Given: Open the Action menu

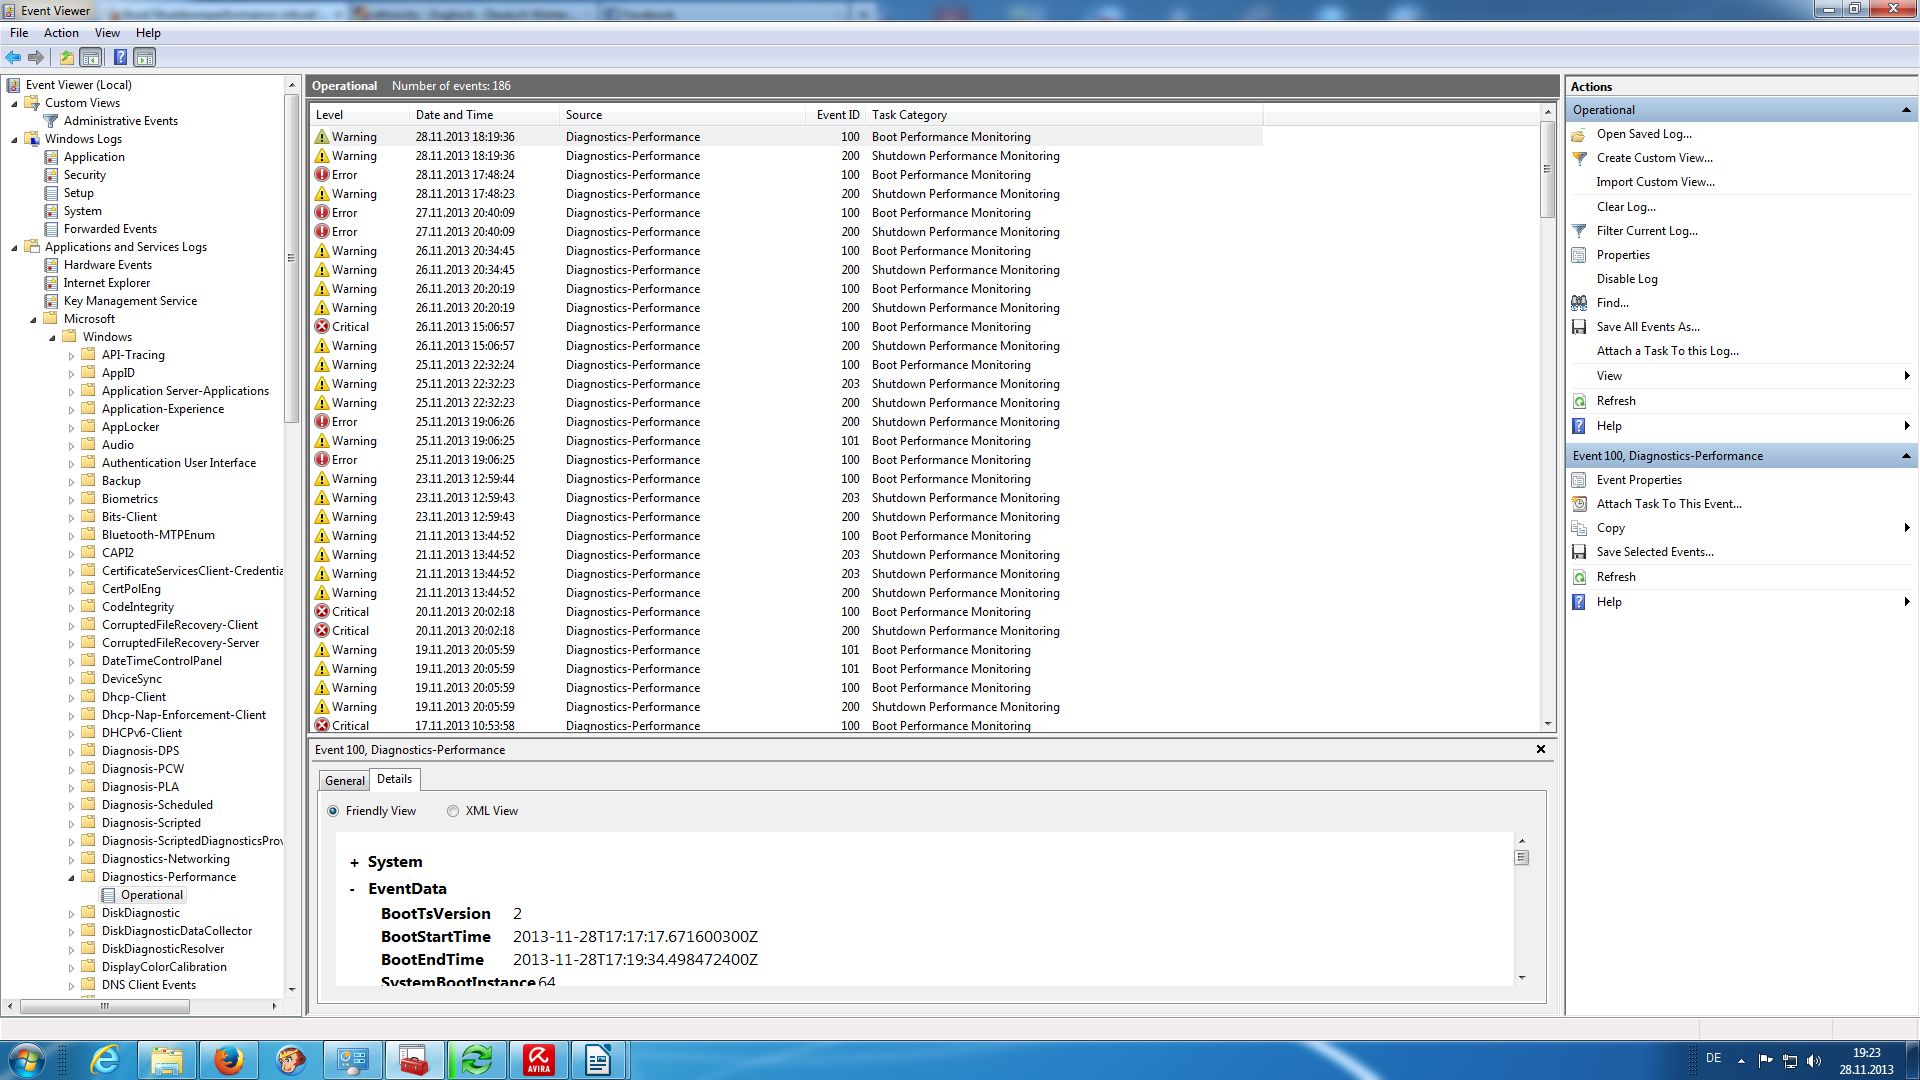Looking at the screenshot, I should (x=61, y=33).
